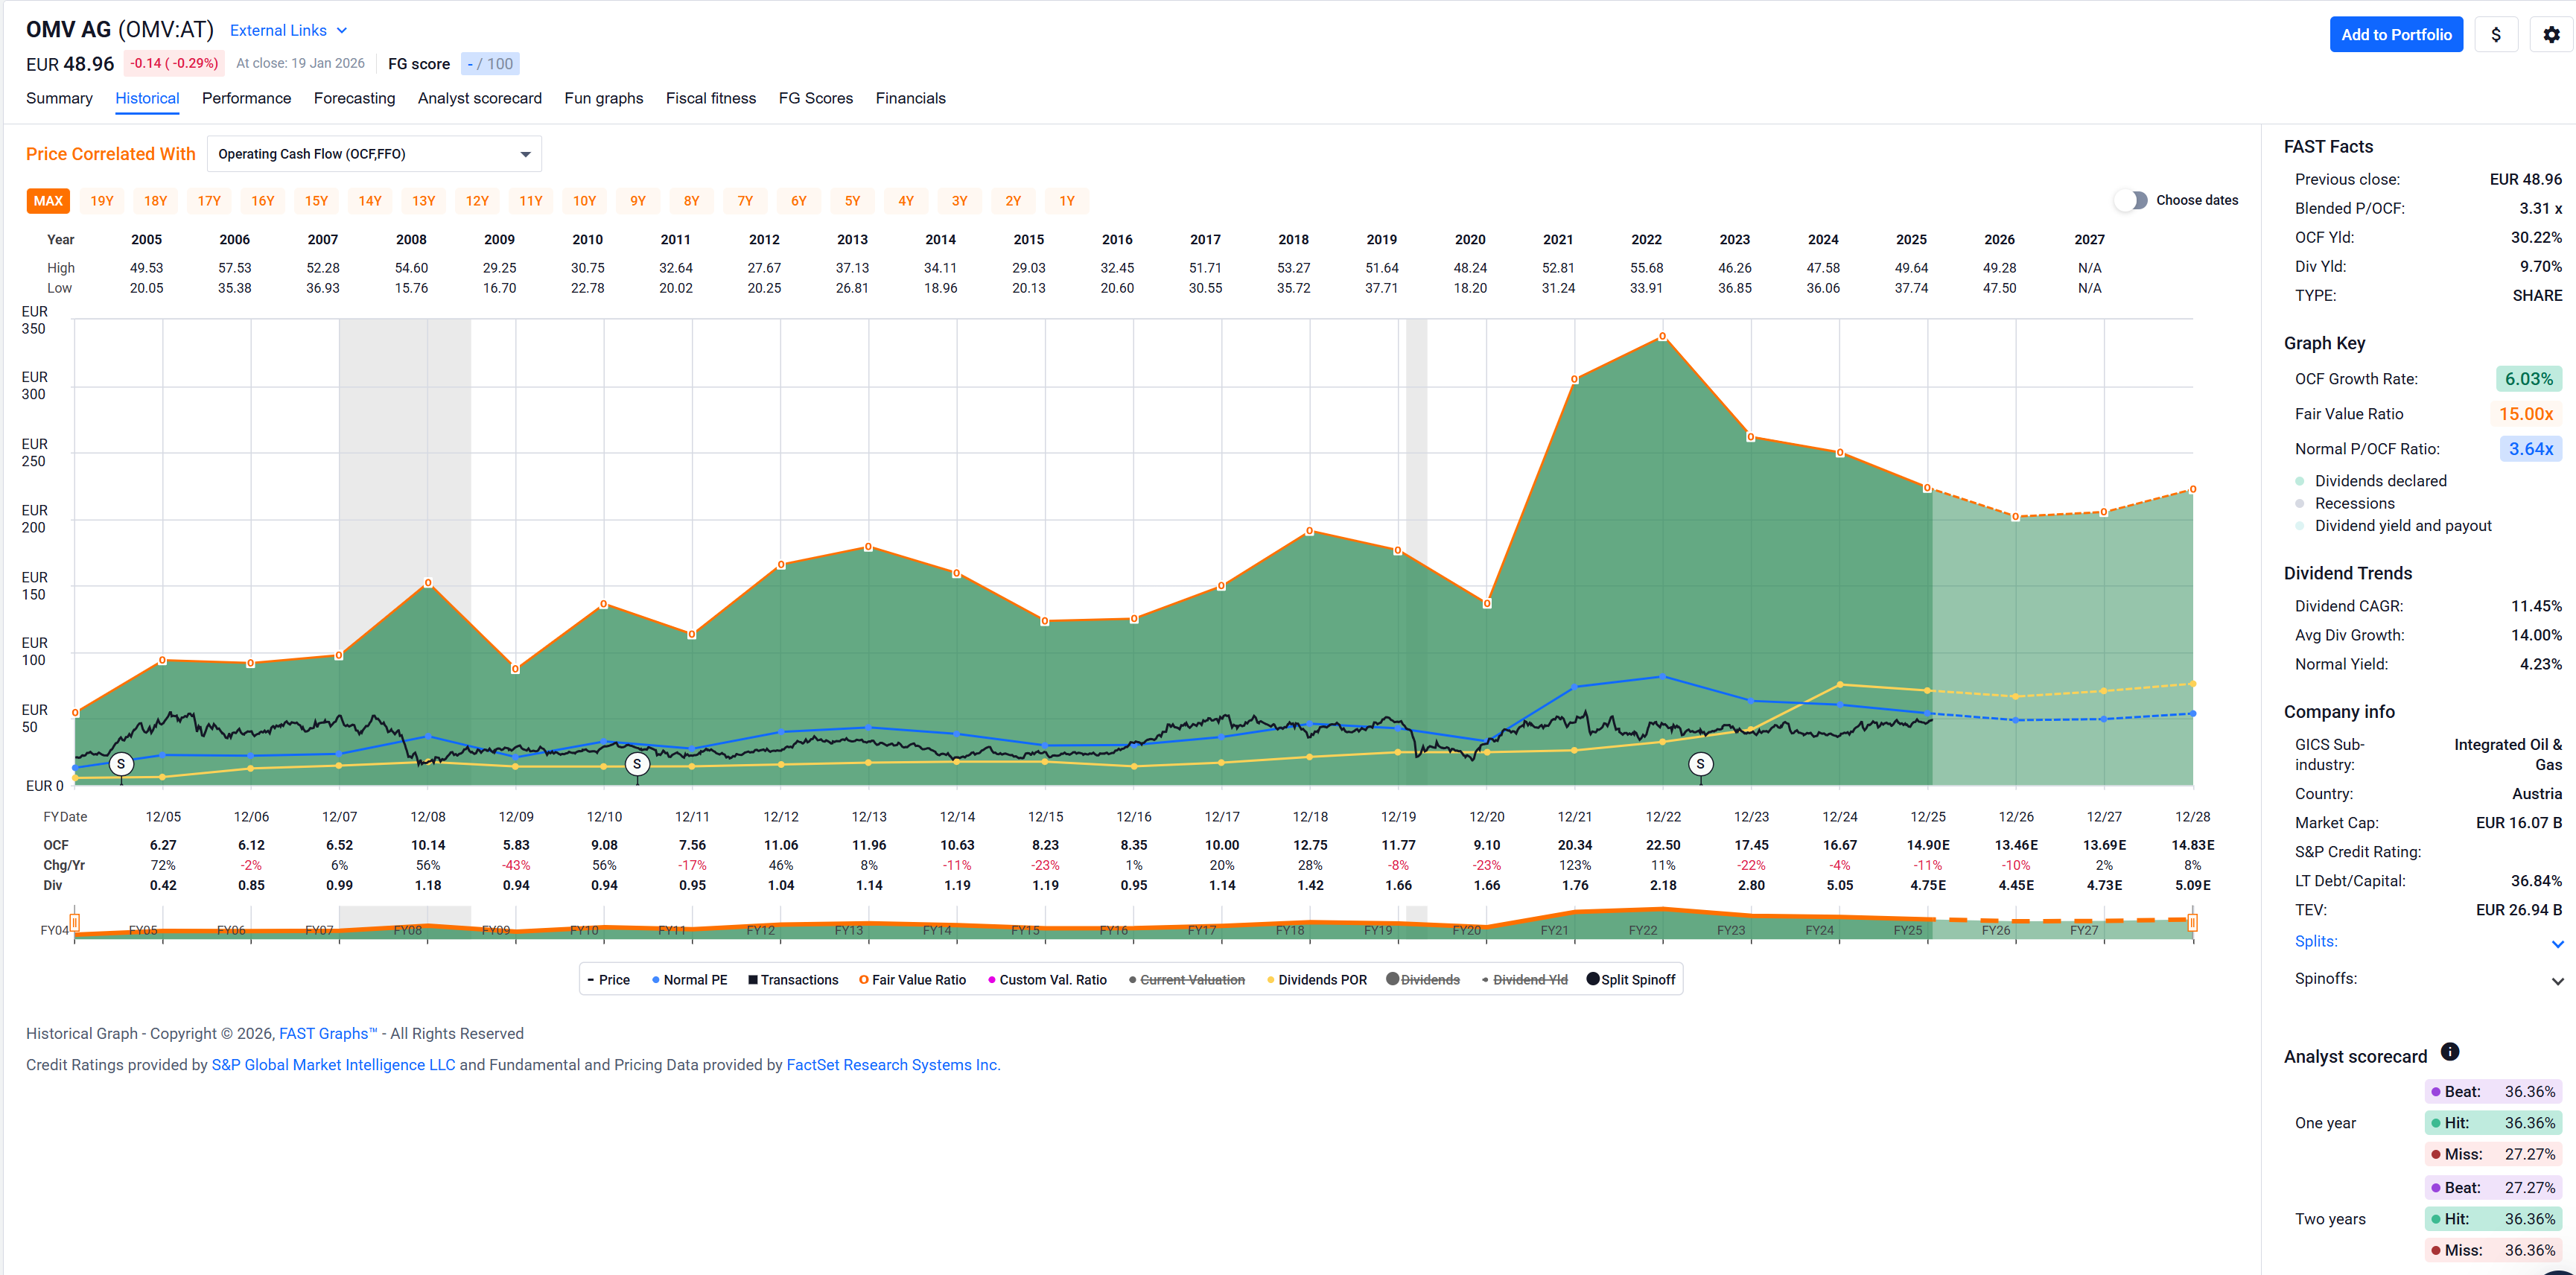Click the first split marker near 2005
Screen dimensions: 2576x1275
coord(121,764)
